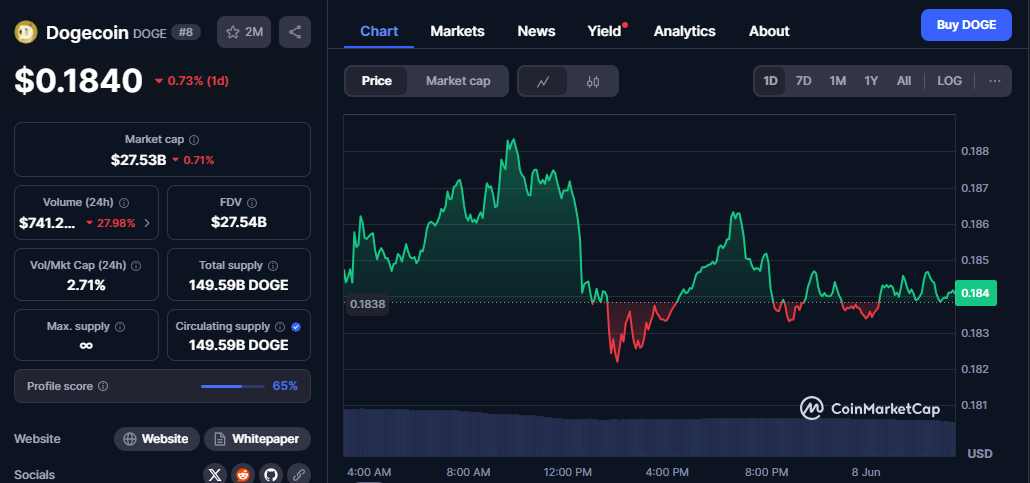This screenshot has width=1030, height=483.
Task: Add Dogecoin to watchlist via star button
Action: point(244,32)
